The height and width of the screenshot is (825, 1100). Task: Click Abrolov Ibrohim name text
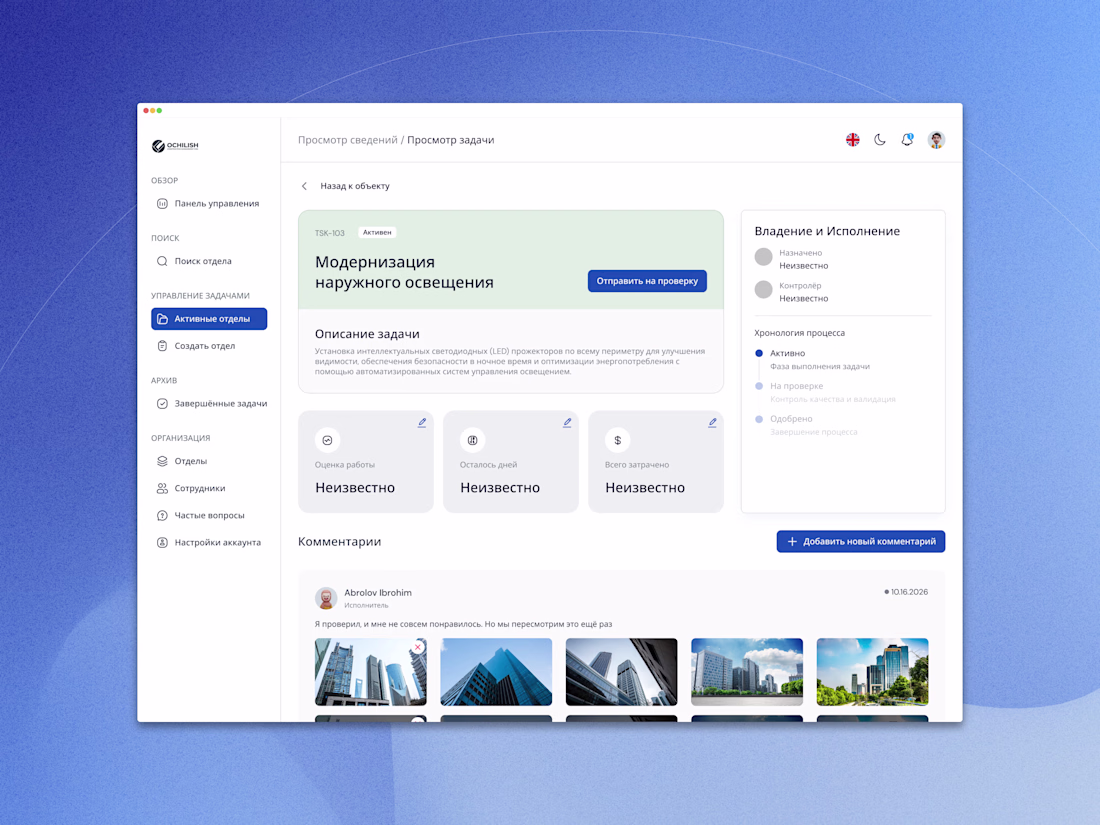tap(377, 592)
